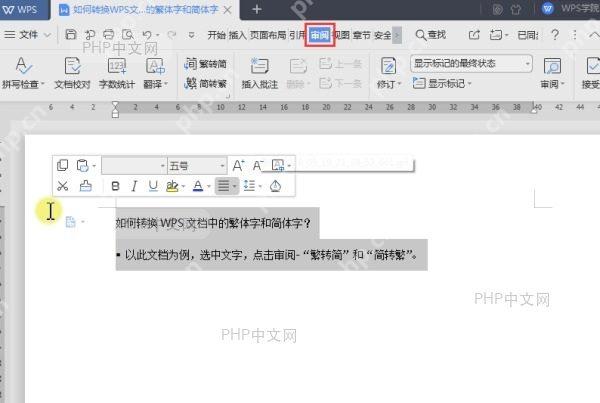
Task: Open the 审阅 review pane button
Action: click(x=552, y=73)
